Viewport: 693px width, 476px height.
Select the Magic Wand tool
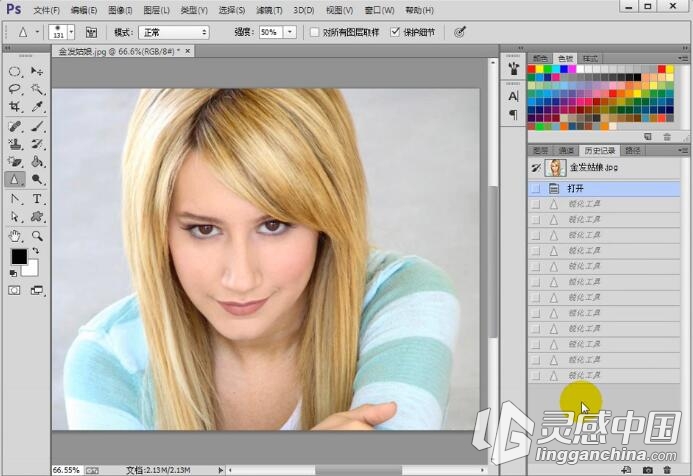[x=37, y=89]
